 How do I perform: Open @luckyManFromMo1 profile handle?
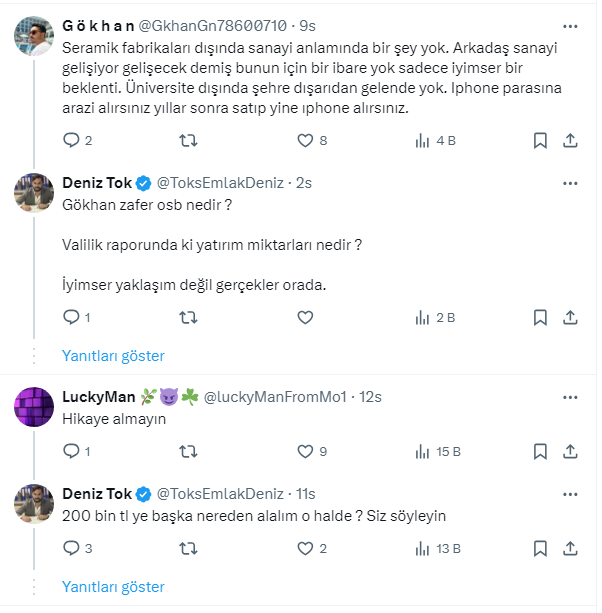pos(275,397)
